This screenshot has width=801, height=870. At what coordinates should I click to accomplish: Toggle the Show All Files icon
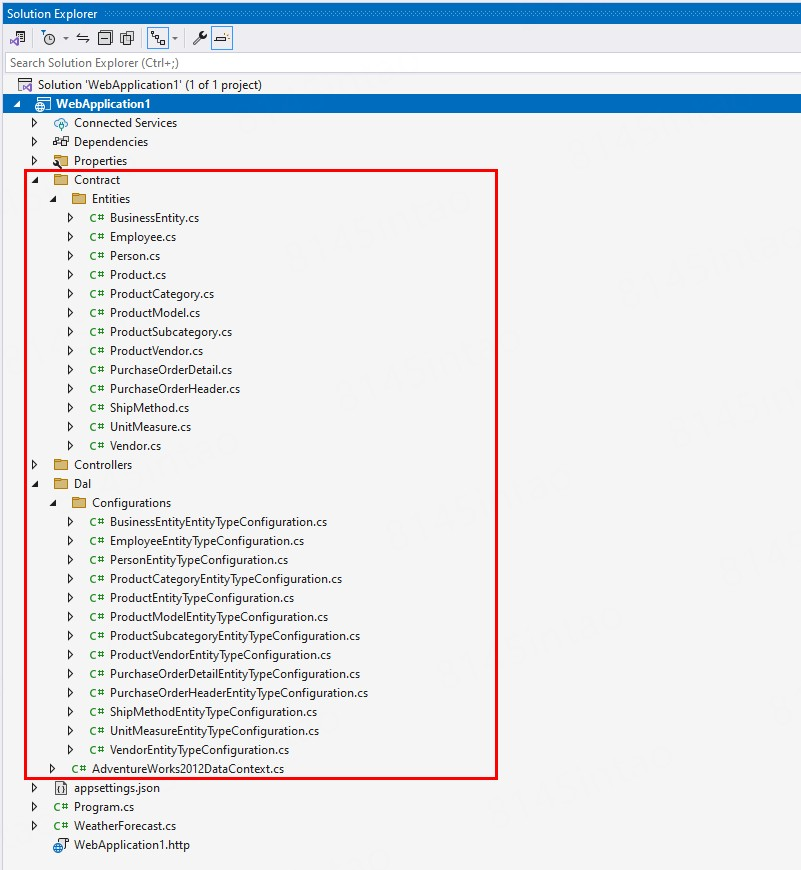pos(127,38)
